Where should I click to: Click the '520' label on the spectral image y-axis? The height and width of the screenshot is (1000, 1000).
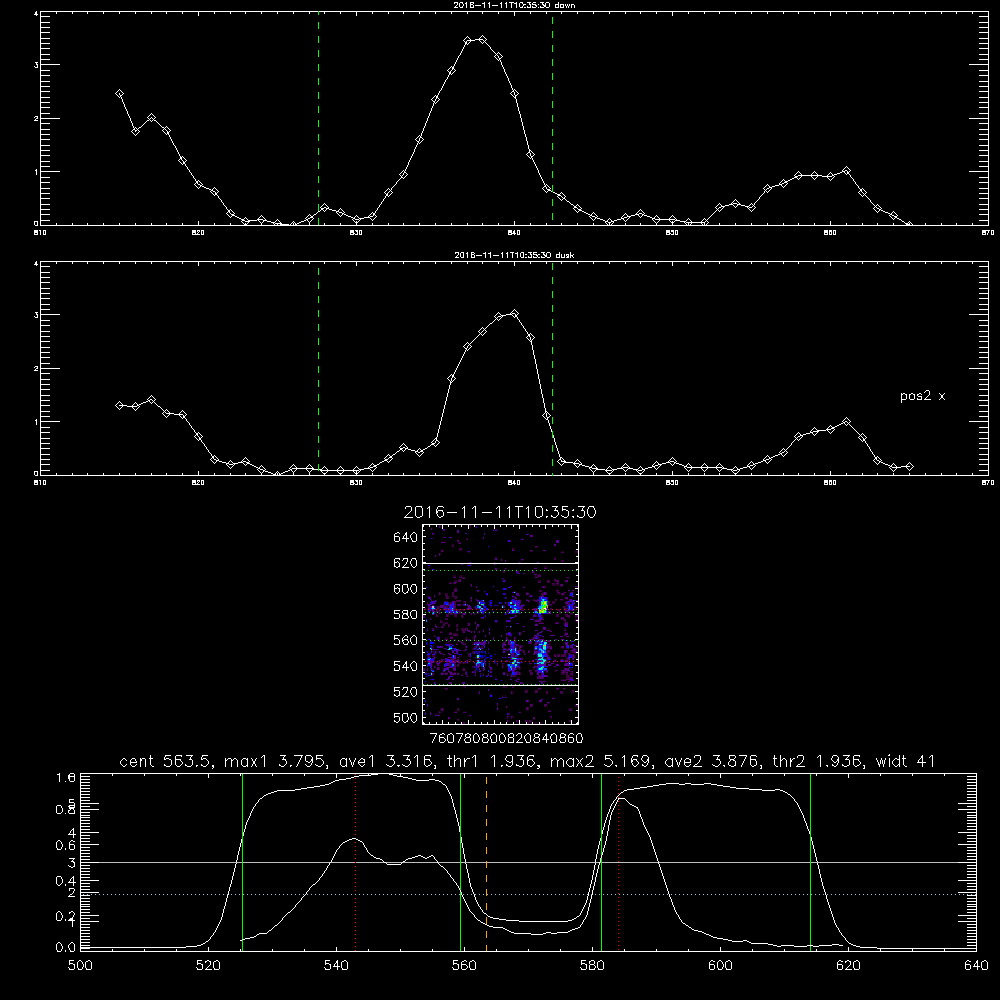tap(406, 692)
